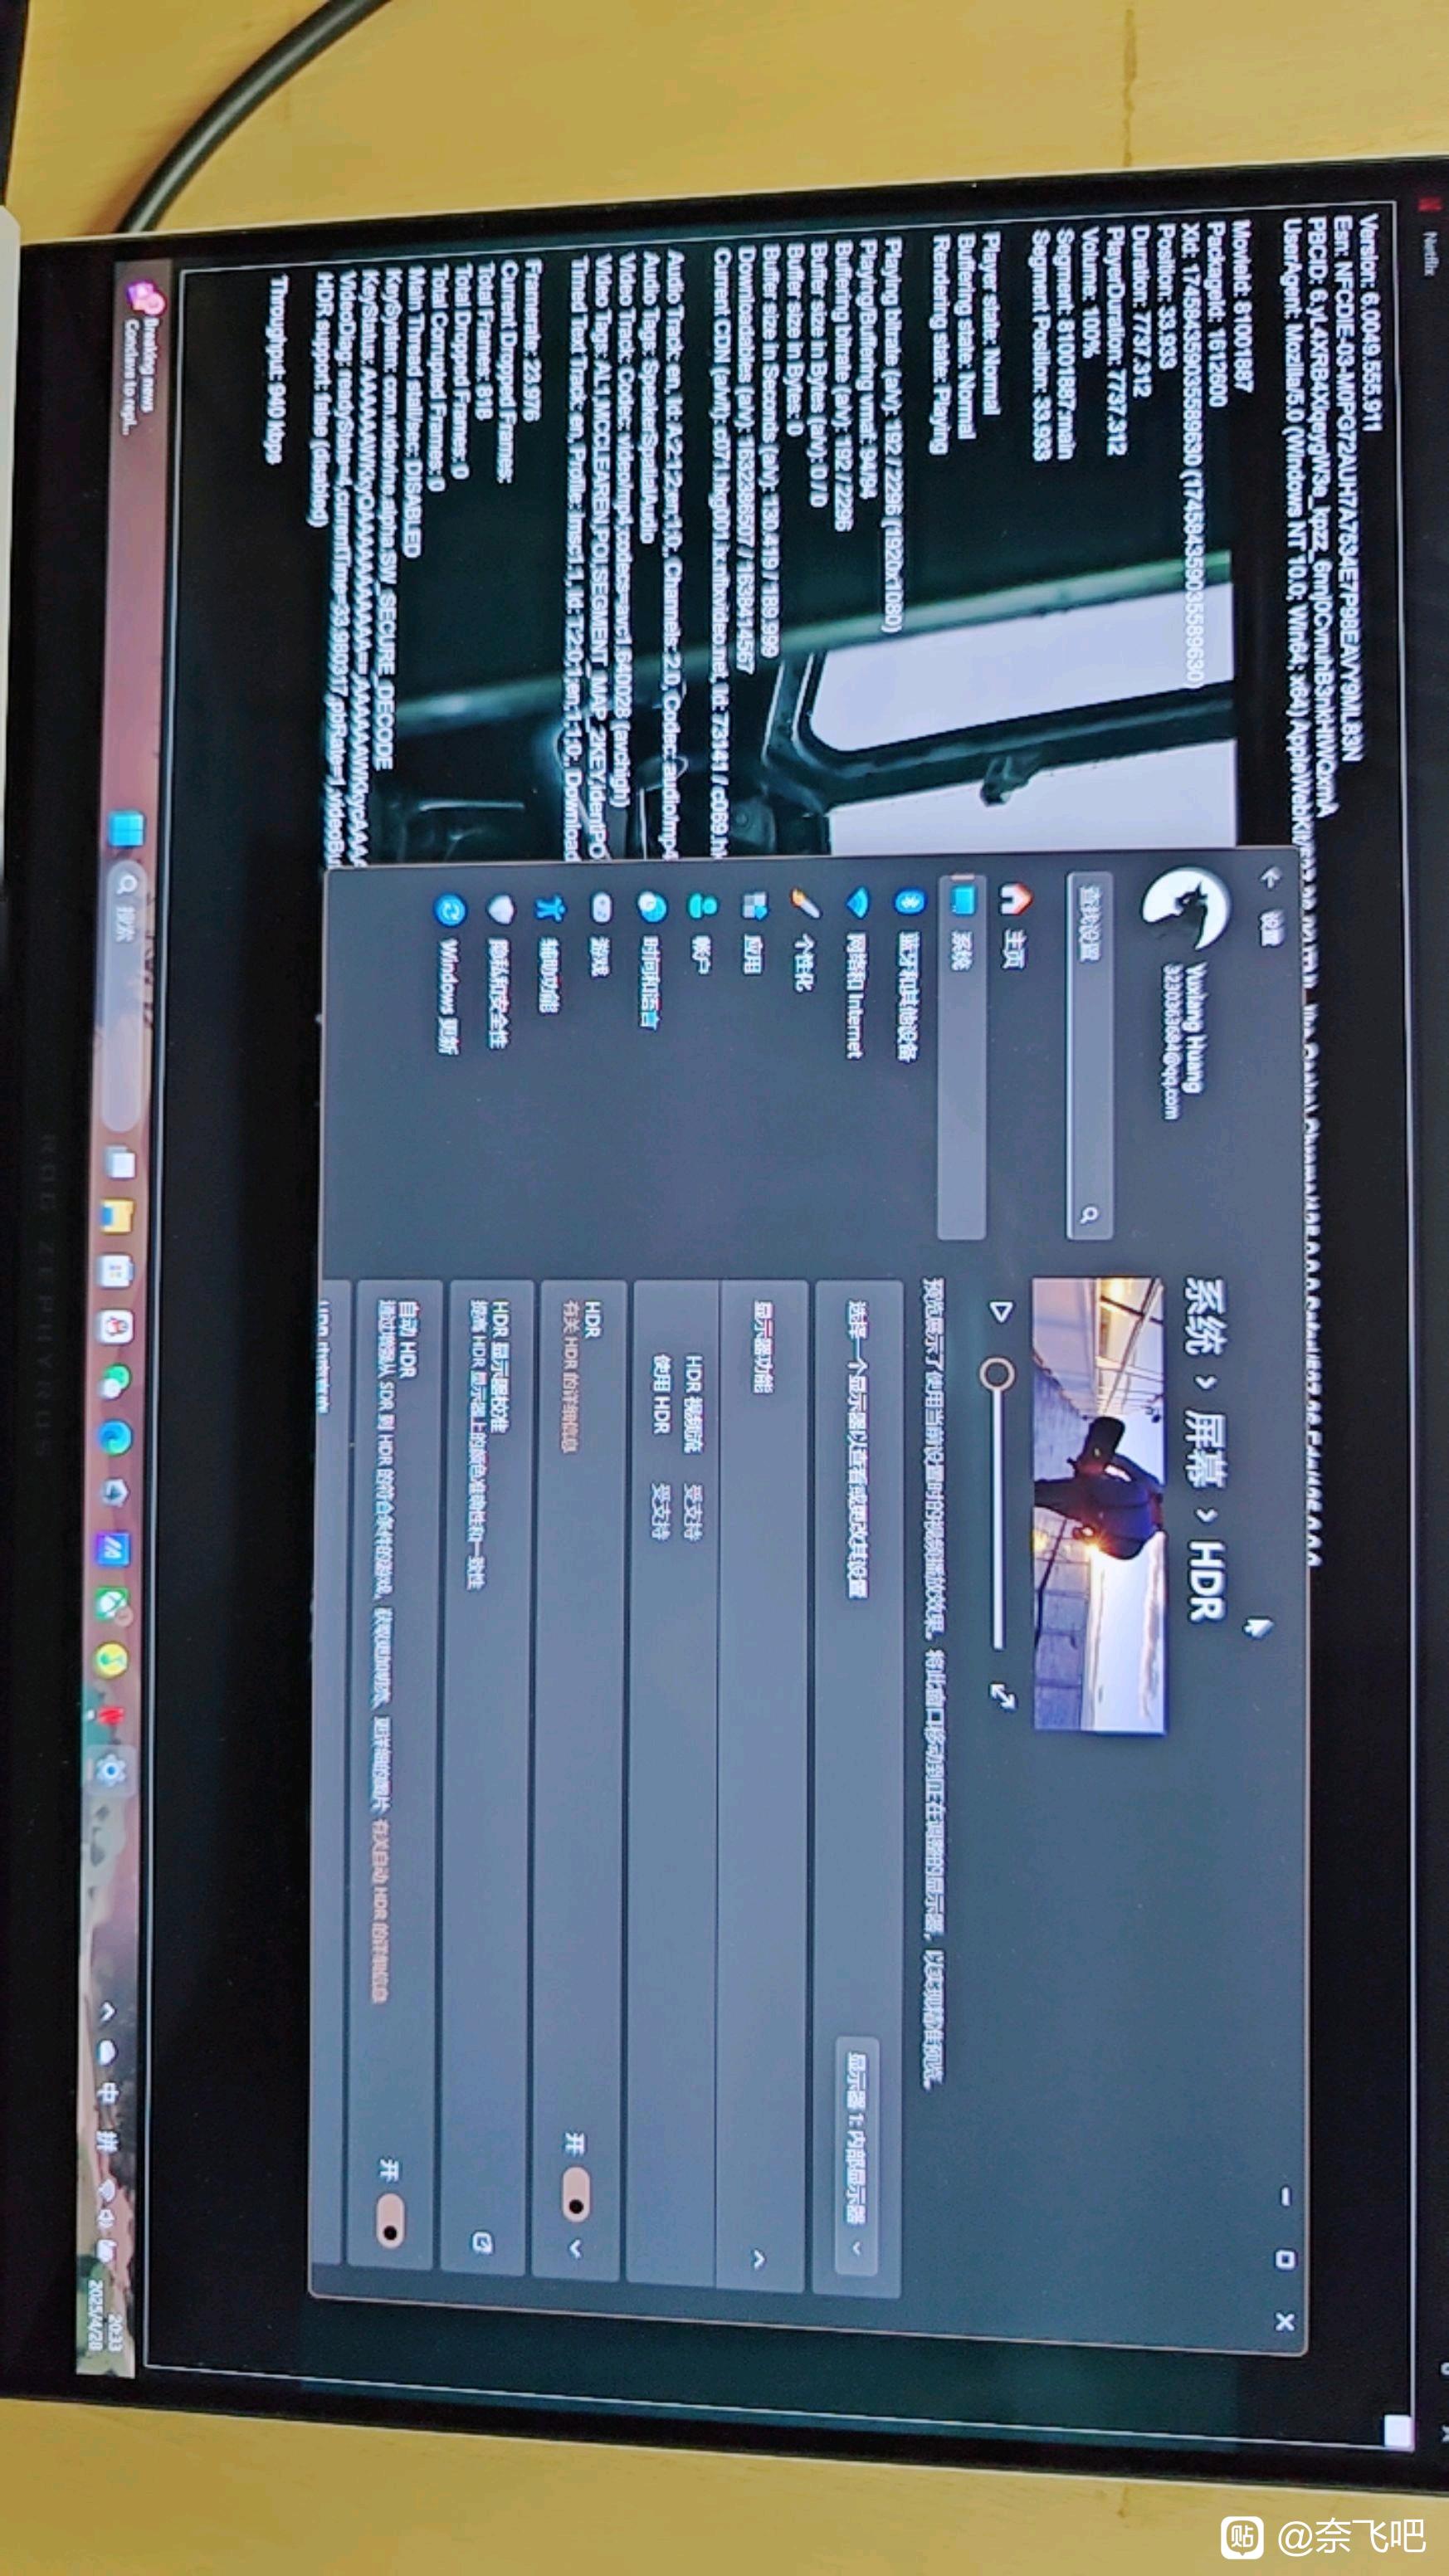Open 游戏 gaming settings
Screen dimensions: 1449x2576
pyautogui.click(x=599, y=935)
